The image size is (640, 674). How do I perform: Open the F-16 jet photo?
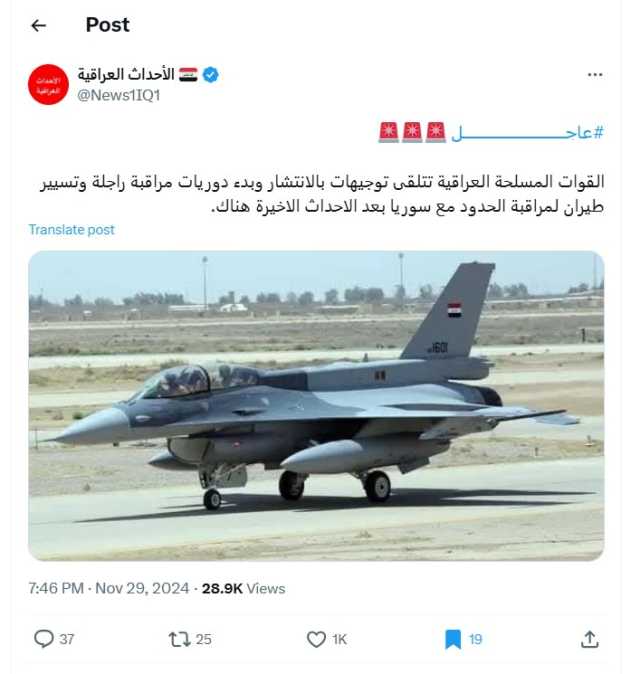coord(316,405)
